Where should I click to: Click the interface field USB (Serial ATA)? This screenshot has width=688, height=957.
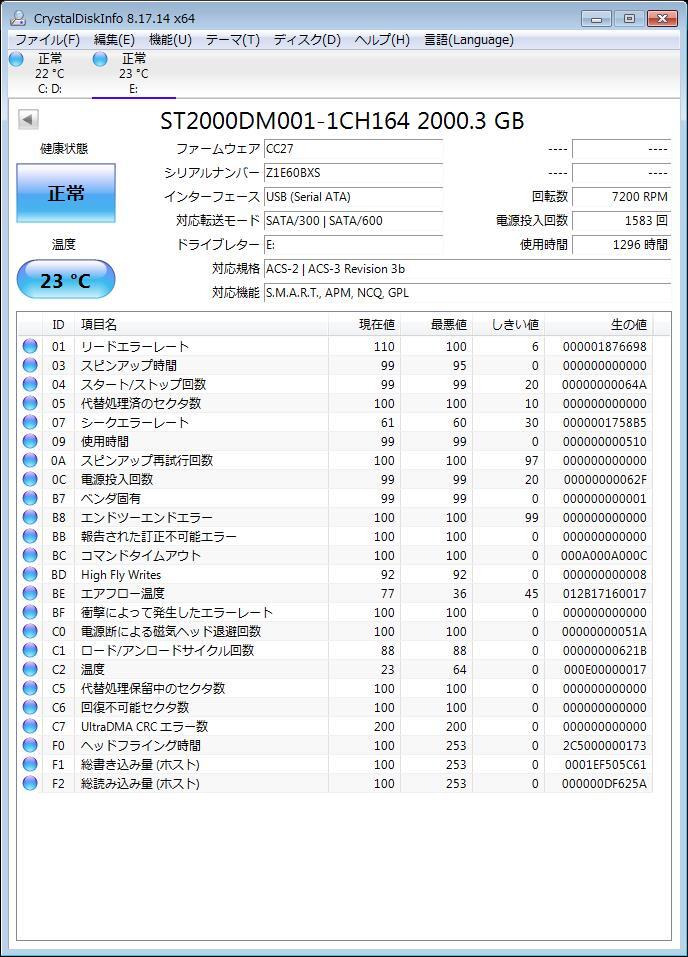tap(353, 197)
